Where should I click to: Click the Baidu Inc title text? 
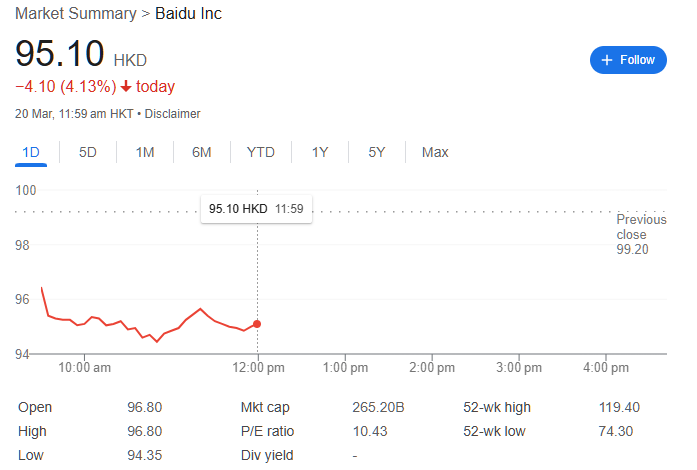189,14
